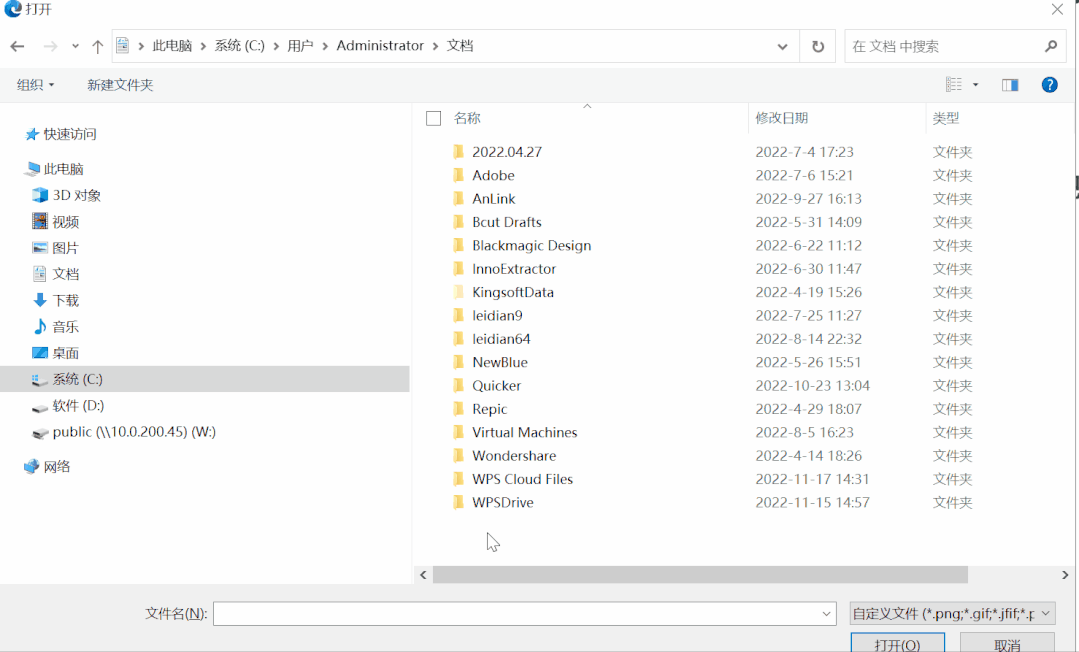This screenshot has width=1079, height=652.
Task: Select the NewBlue folder icon
Action: tap(459, 362)
